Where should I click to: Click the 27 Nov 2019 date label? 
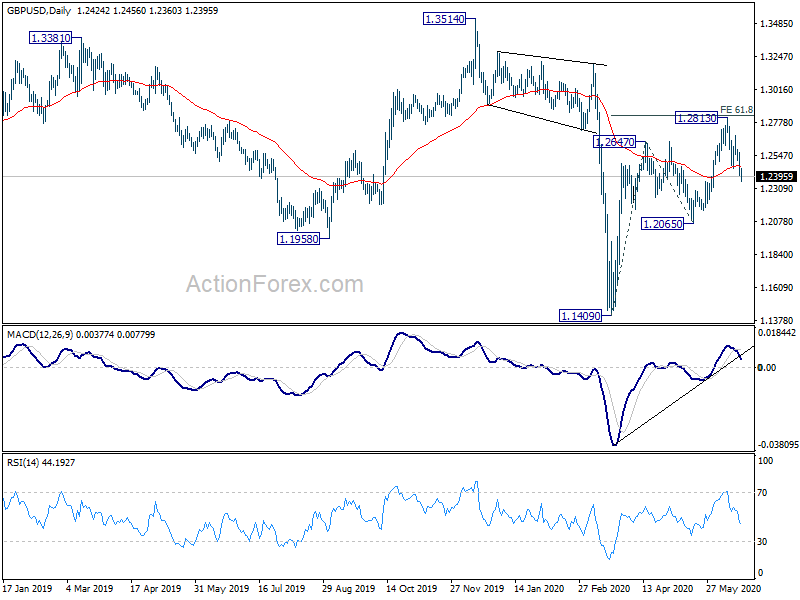(x=477, y=589)
